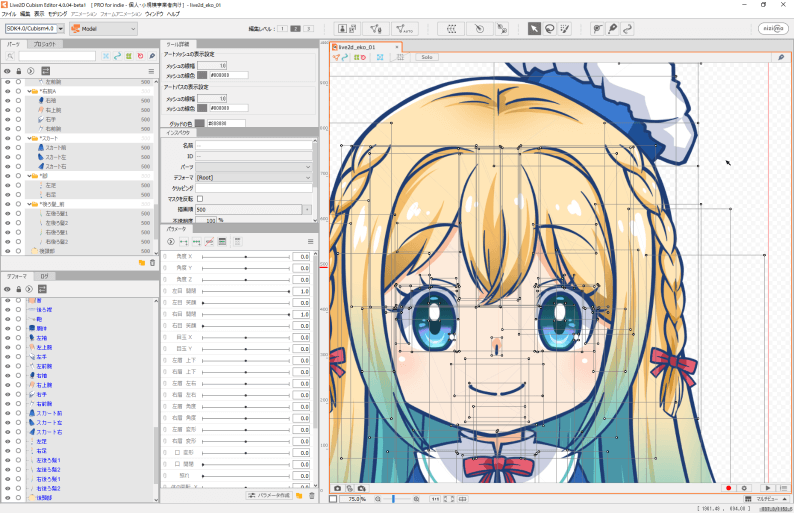This screenshot has width=794, height=513.
Task: Click the mesh line color swatch in アートメッシュ section
Action: [202, 75]
